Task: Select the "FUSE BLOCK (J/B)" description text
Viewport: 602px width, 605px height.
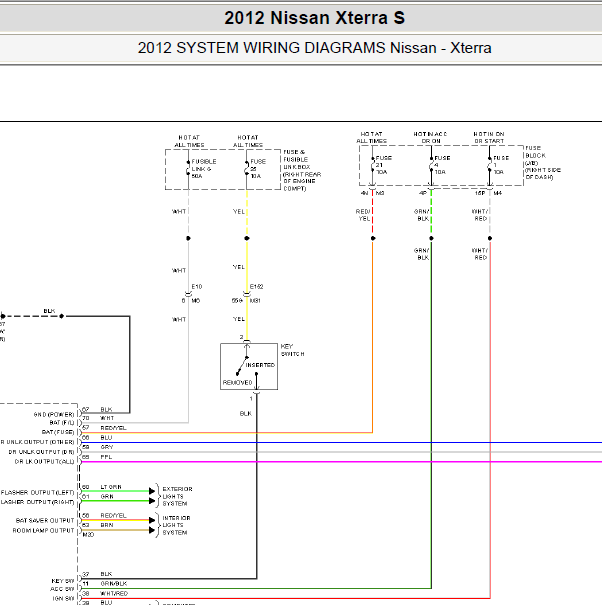Action: tap(543, 163)
